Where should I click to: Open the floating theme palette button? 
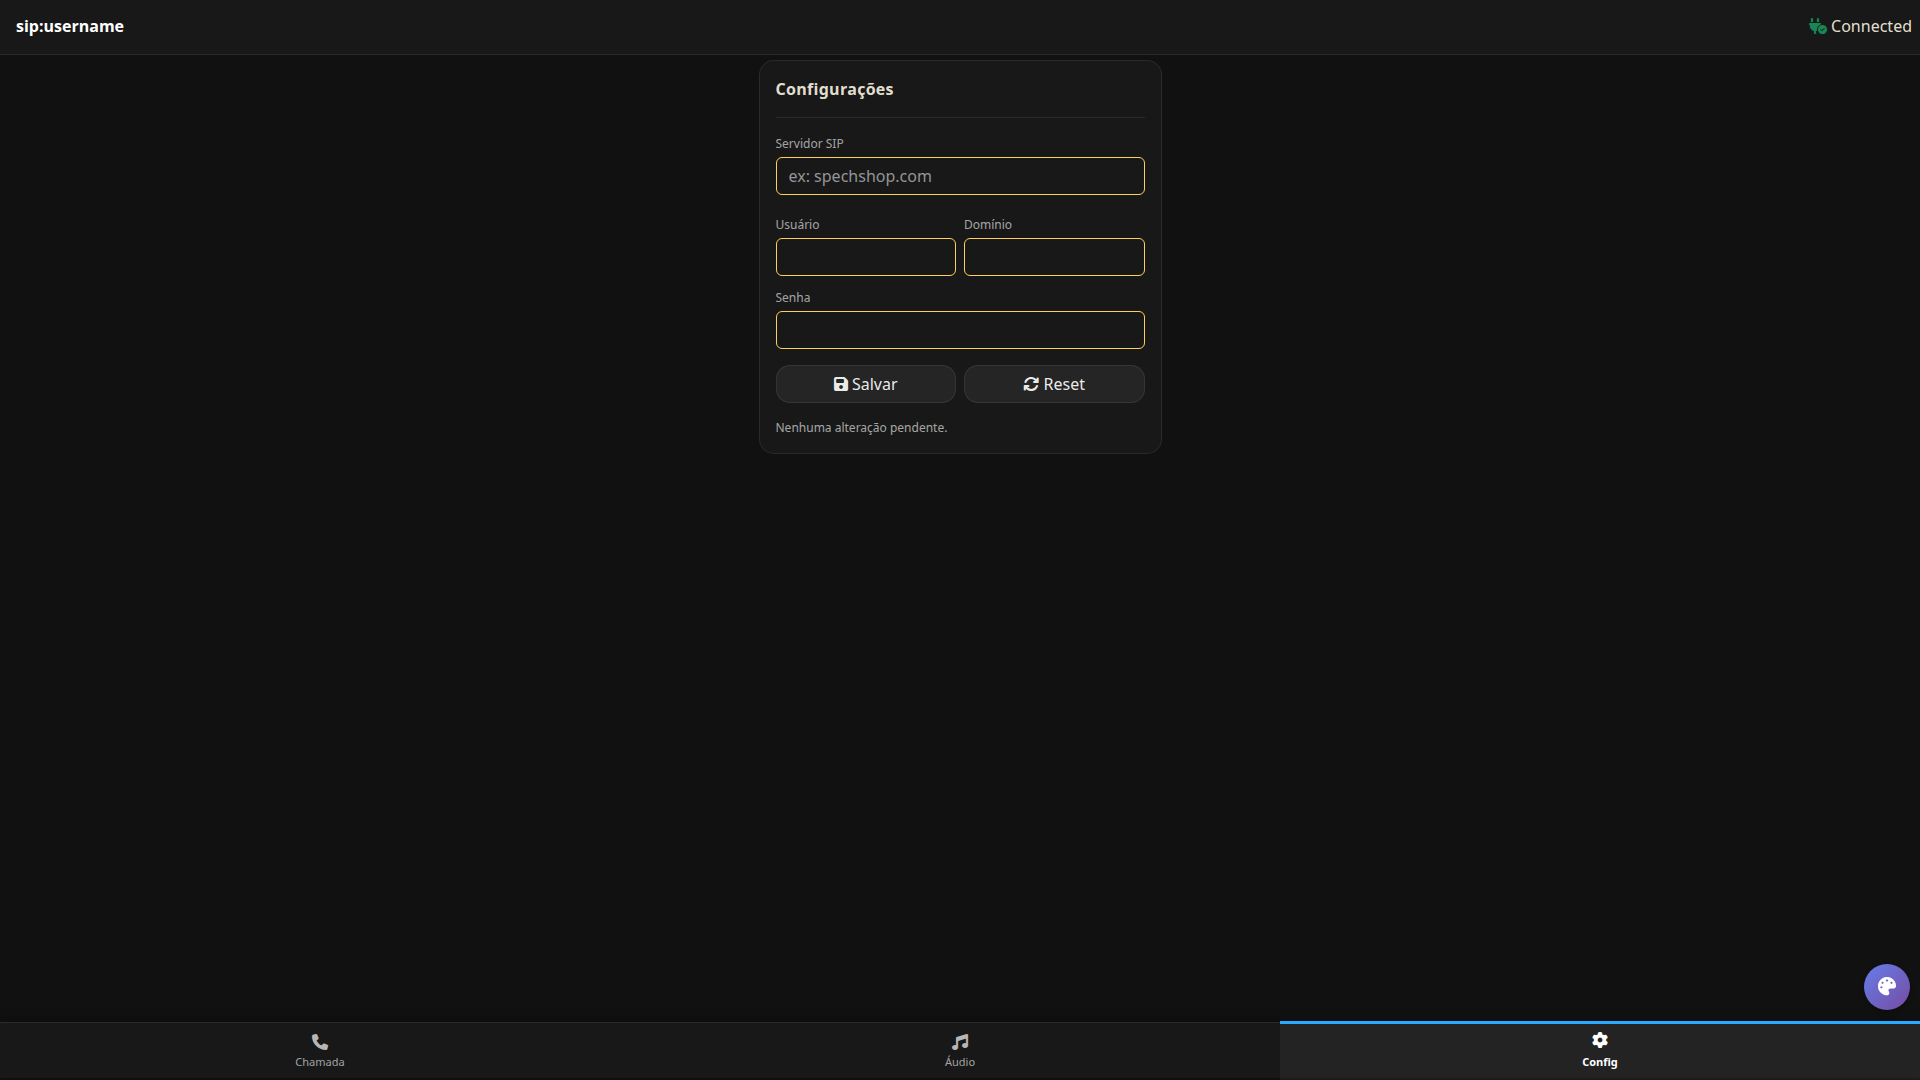(x=1887, y=987)
